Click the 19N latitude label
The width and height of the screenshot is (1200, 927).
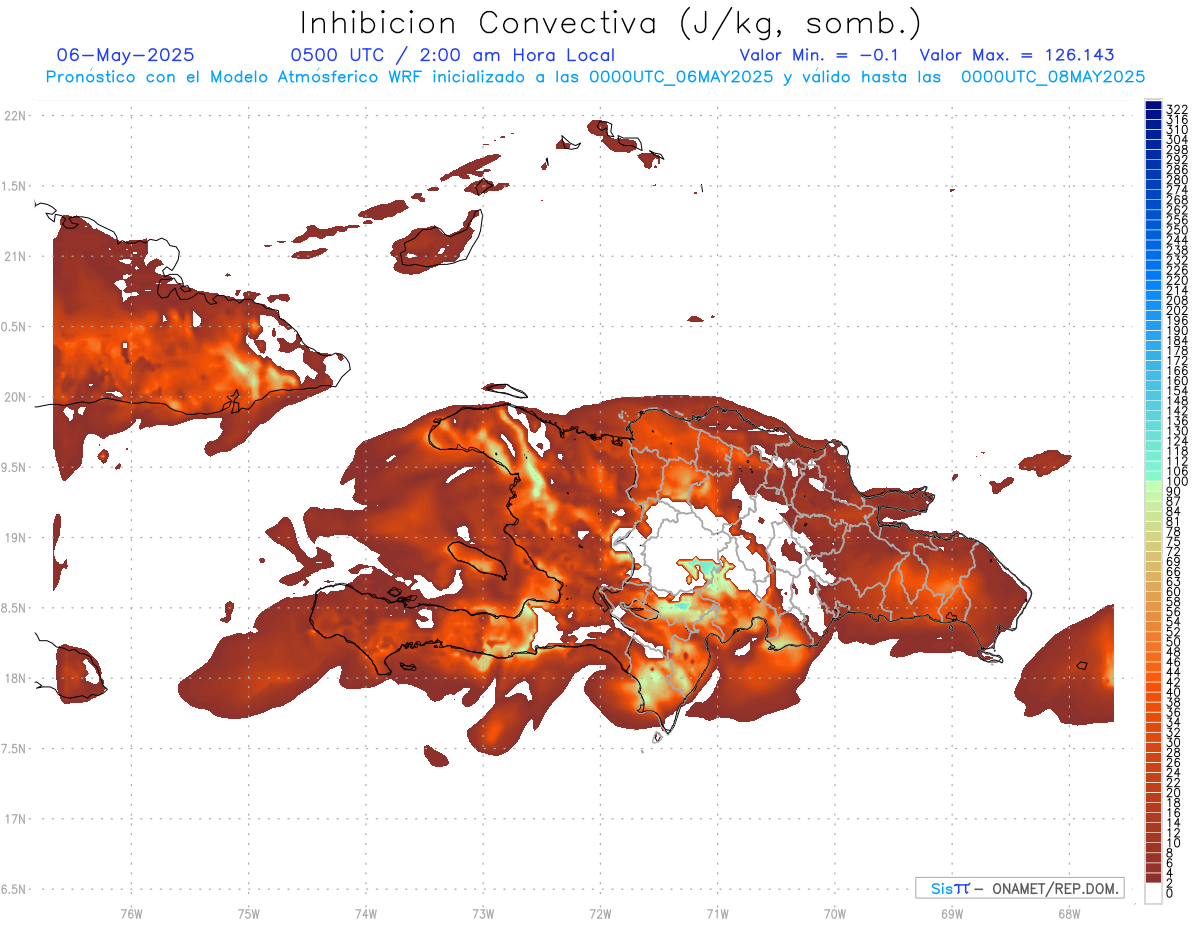15,538
